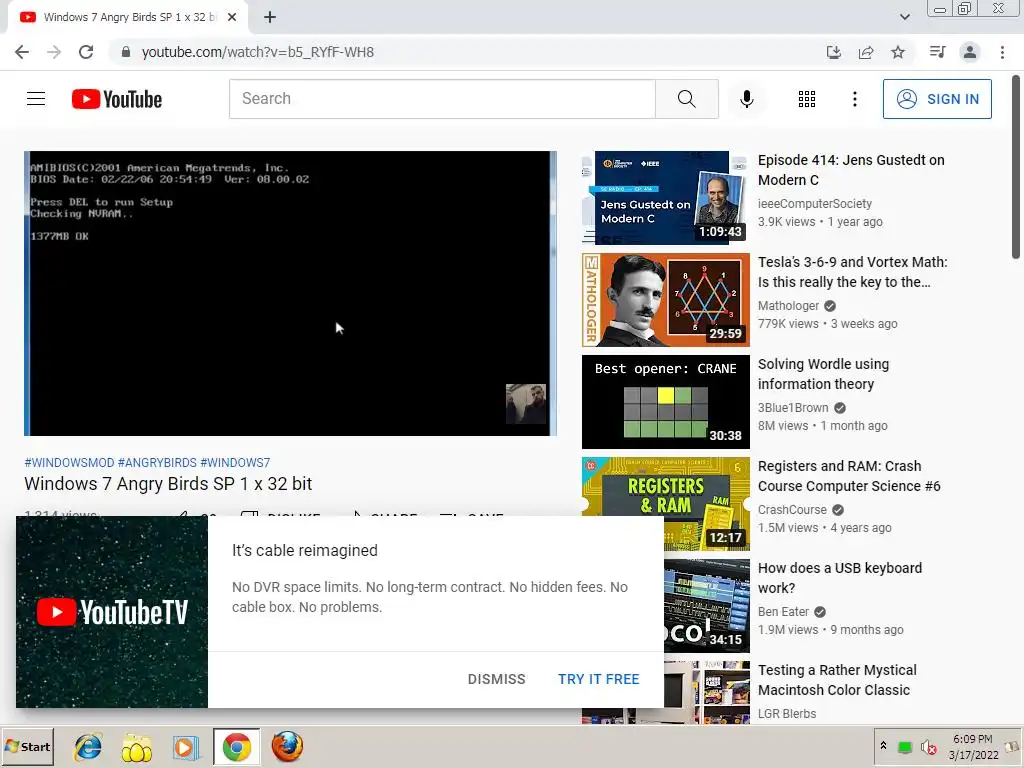The height and width of the screenshot is (768, 1024).
Task: Open the Windows Start menu
Action: click(27, 746)
